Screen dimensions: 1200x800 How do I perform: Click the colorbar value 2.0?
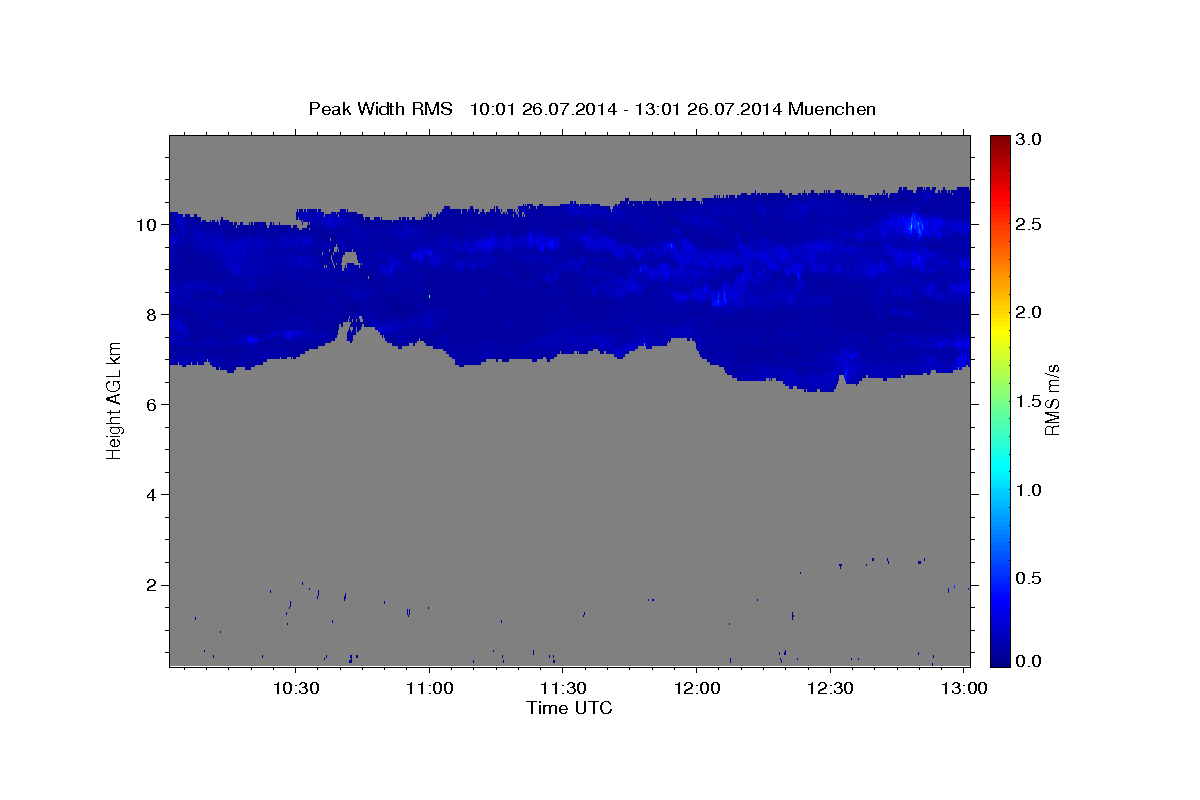click(x=1028, y=313)
